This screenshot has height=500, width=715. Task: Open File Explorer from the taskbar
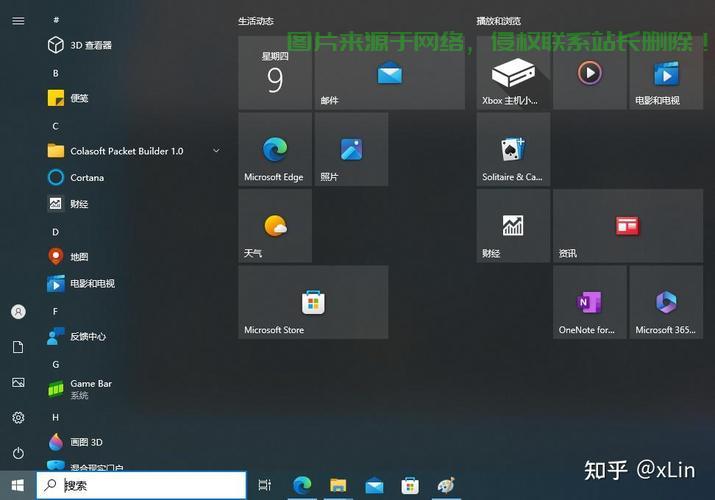click(338, 485)
